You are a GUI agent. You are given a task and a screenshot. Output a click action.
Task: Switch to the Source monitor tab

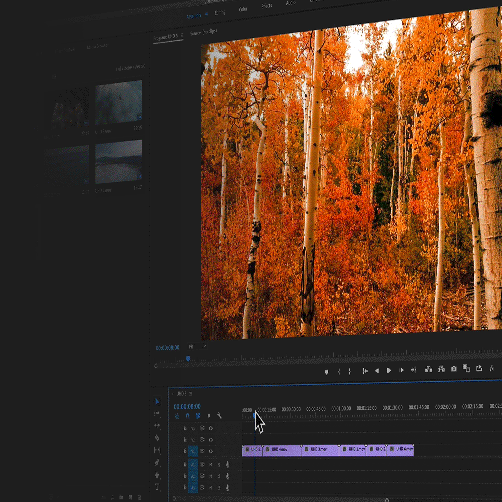203,32
